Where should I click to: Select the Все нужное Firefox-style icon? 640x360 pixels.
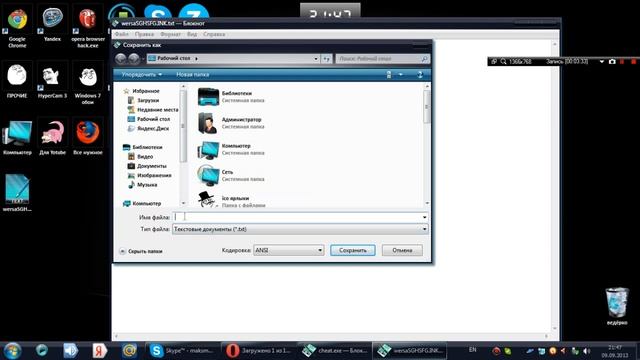pos(88,138)
